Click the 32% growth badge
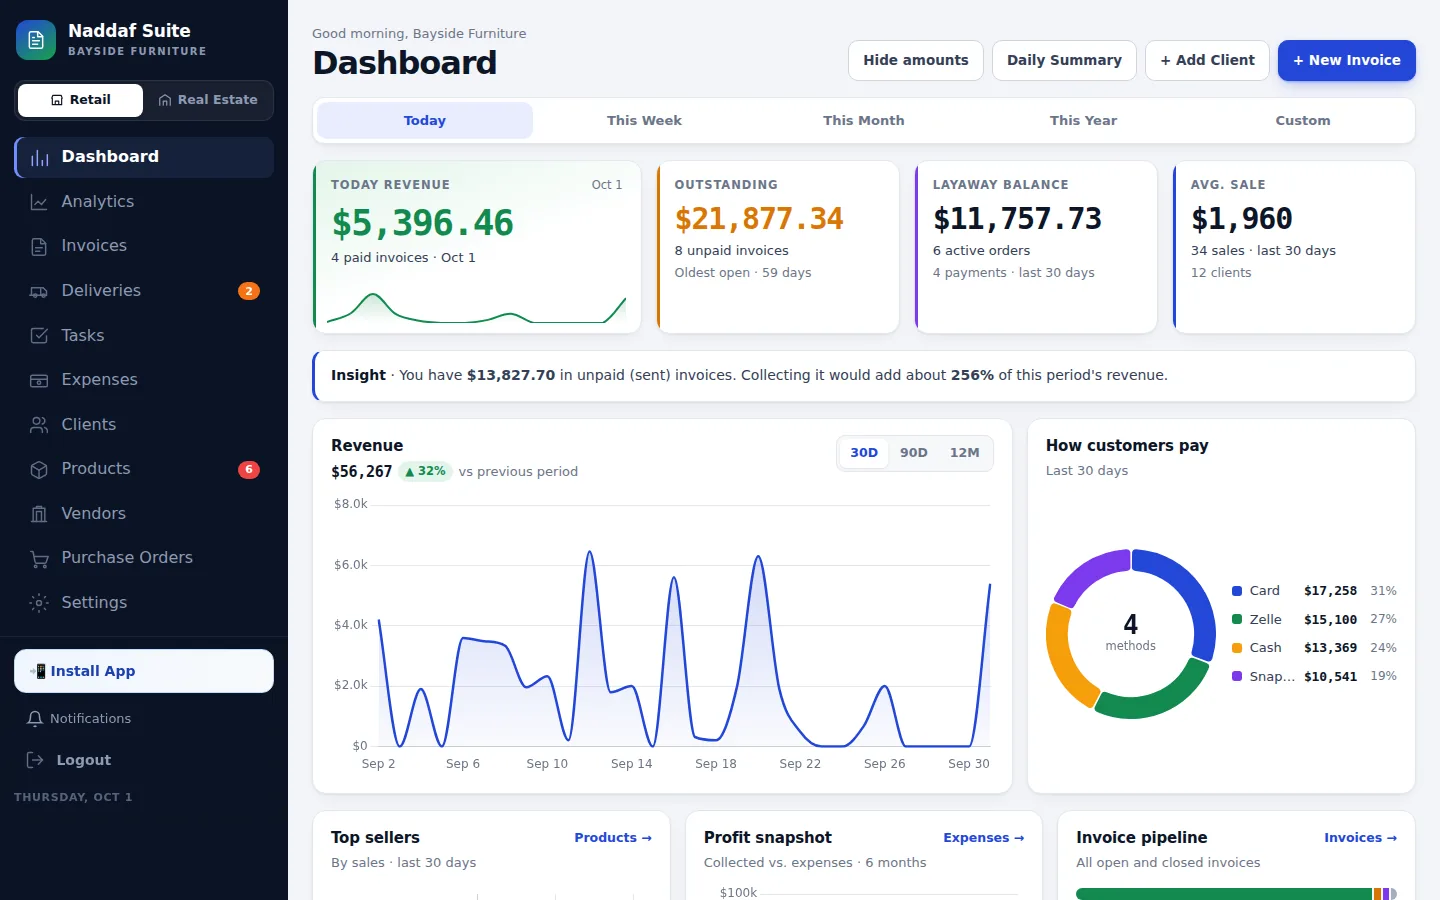The width and height of the screenshot is (1440, 900). pos(426,471)
